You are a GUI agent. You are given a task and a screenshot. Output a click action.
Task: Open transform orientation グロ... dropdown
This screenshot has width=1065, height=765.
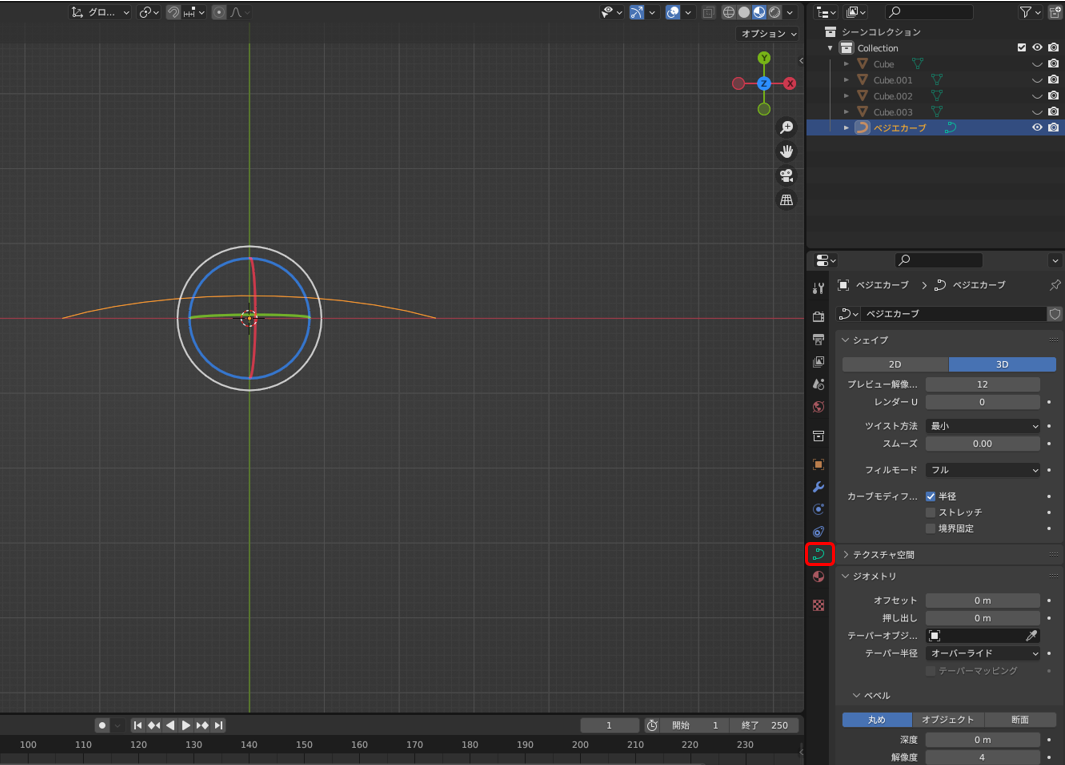coord(101,12)
